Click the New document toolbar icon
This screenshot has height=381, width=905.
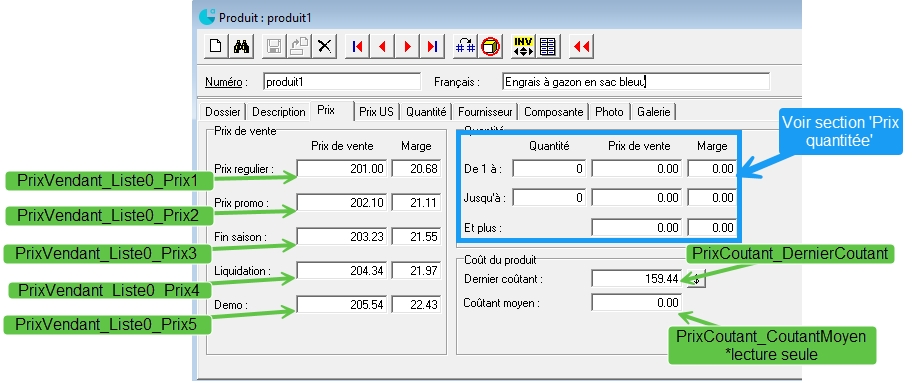pos(216,47)
